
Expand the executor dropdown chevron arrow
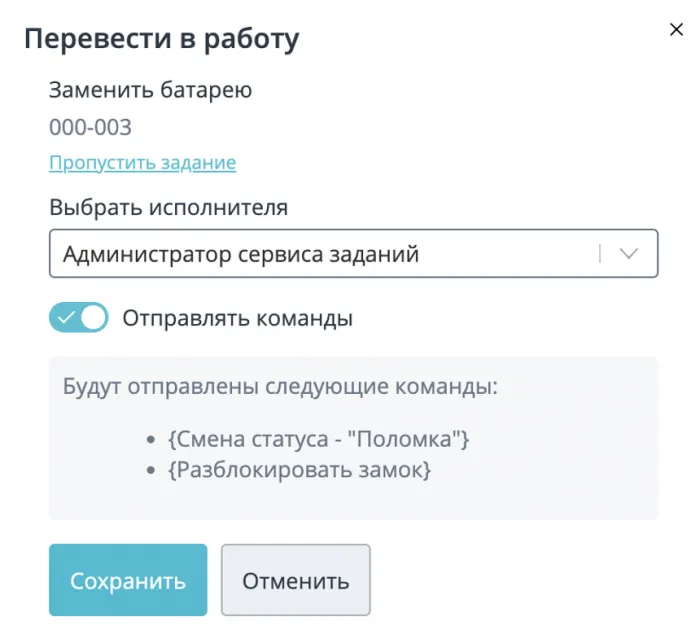tap(629, 254)
